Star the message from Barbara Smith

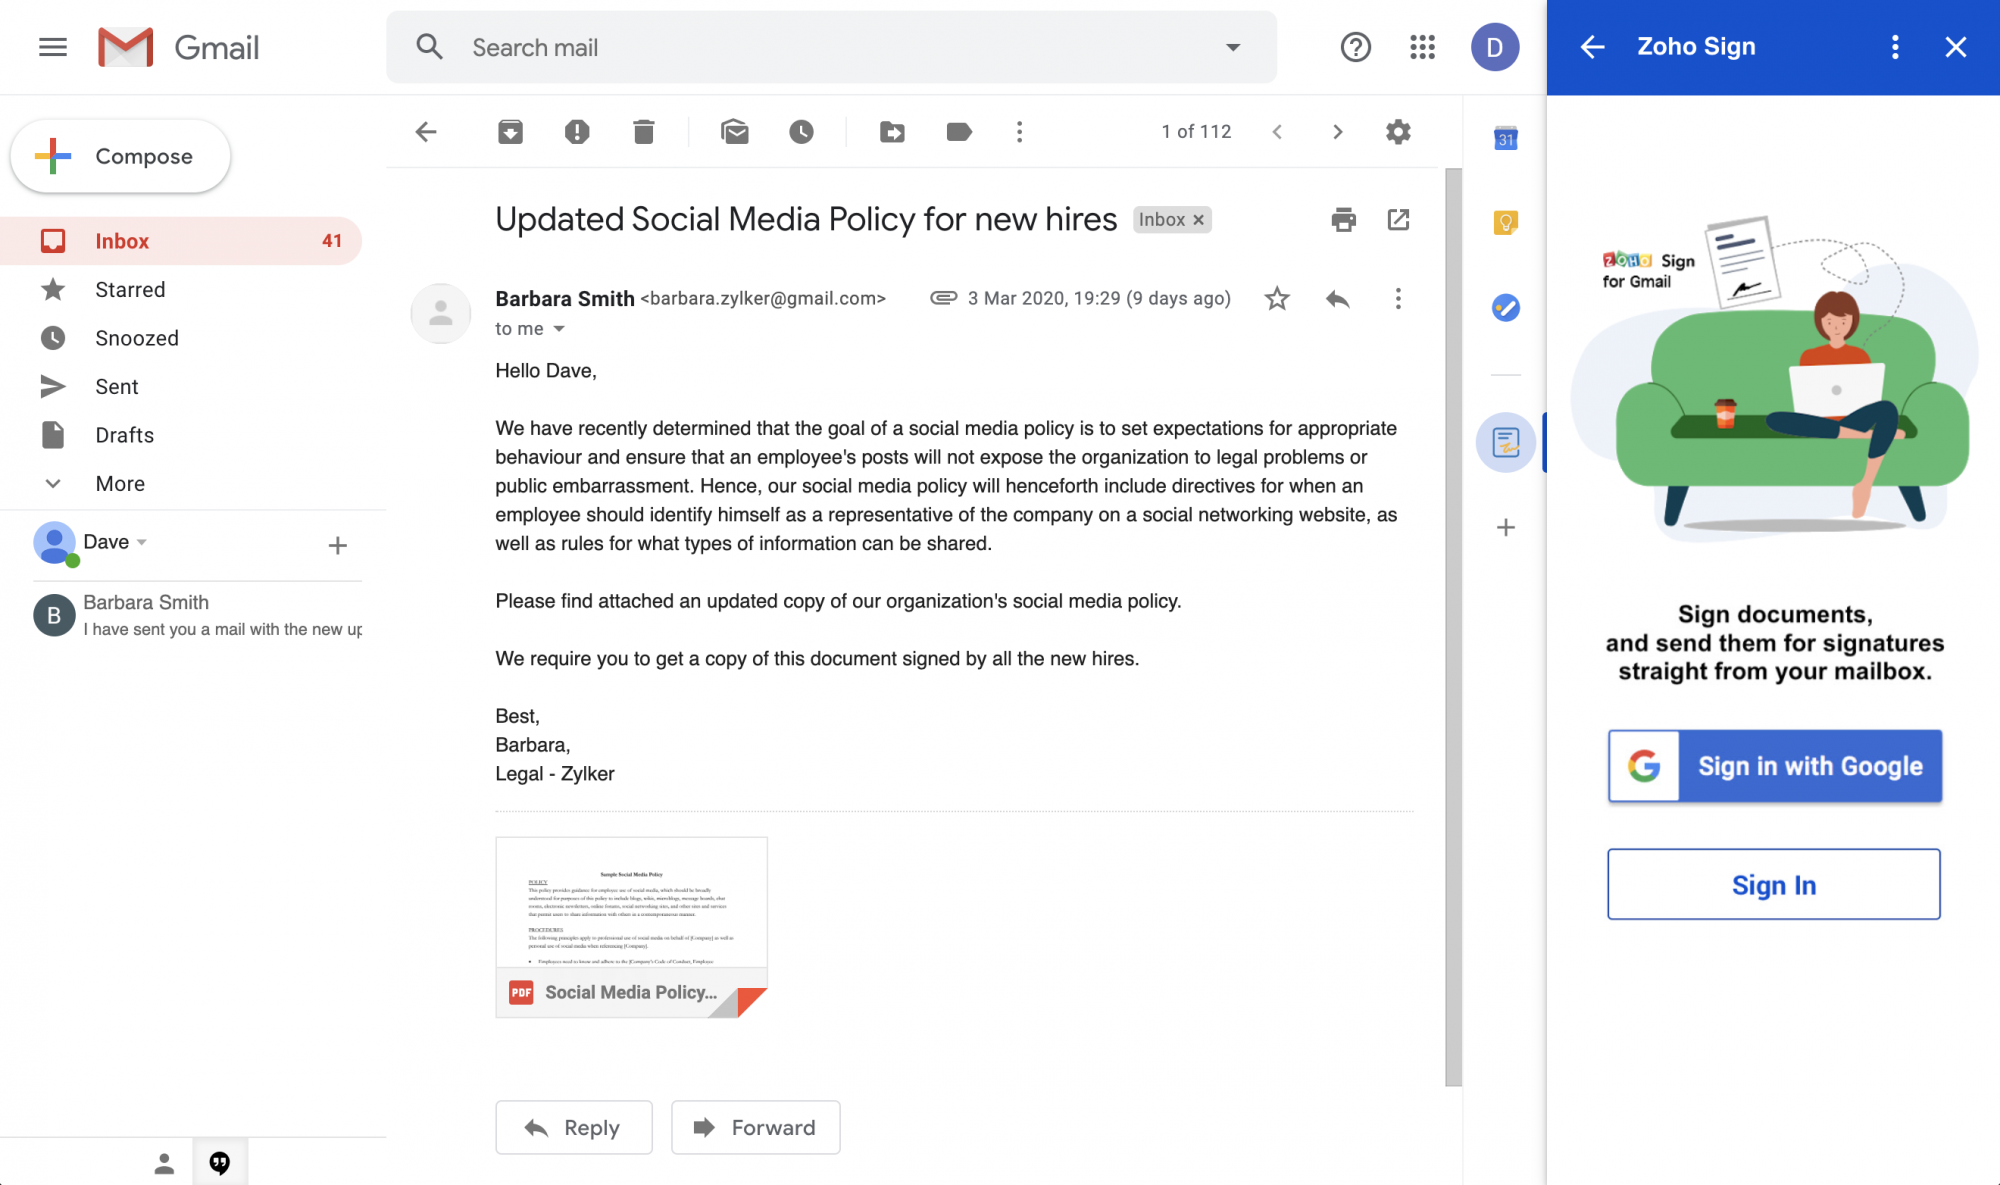(x=1277, y=299)
